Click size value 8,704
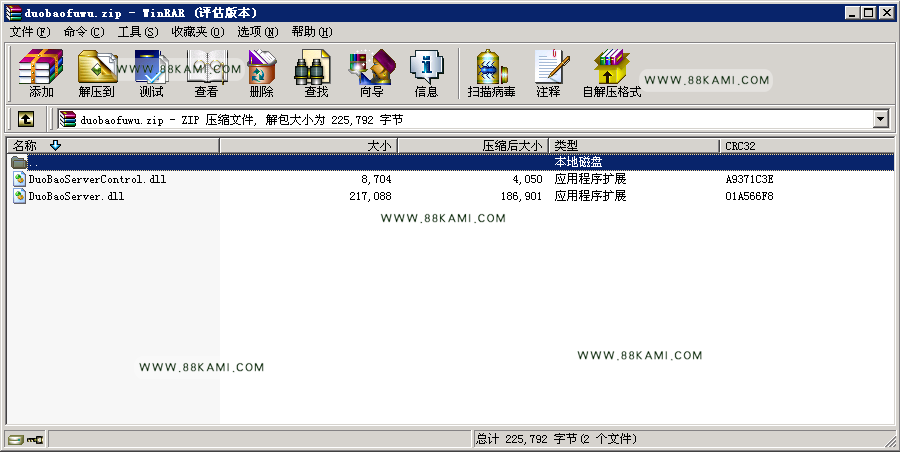The image size is (900, 452). tap(377, 179)
